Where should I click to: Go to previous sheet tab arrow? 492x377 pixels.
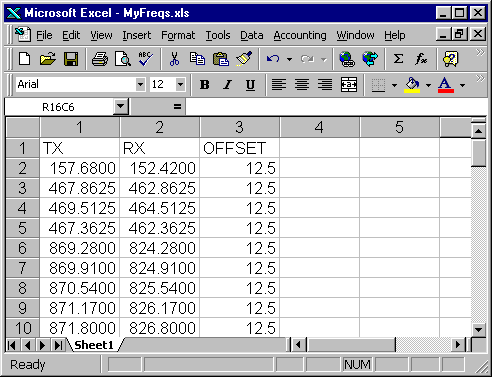[27, 345]
